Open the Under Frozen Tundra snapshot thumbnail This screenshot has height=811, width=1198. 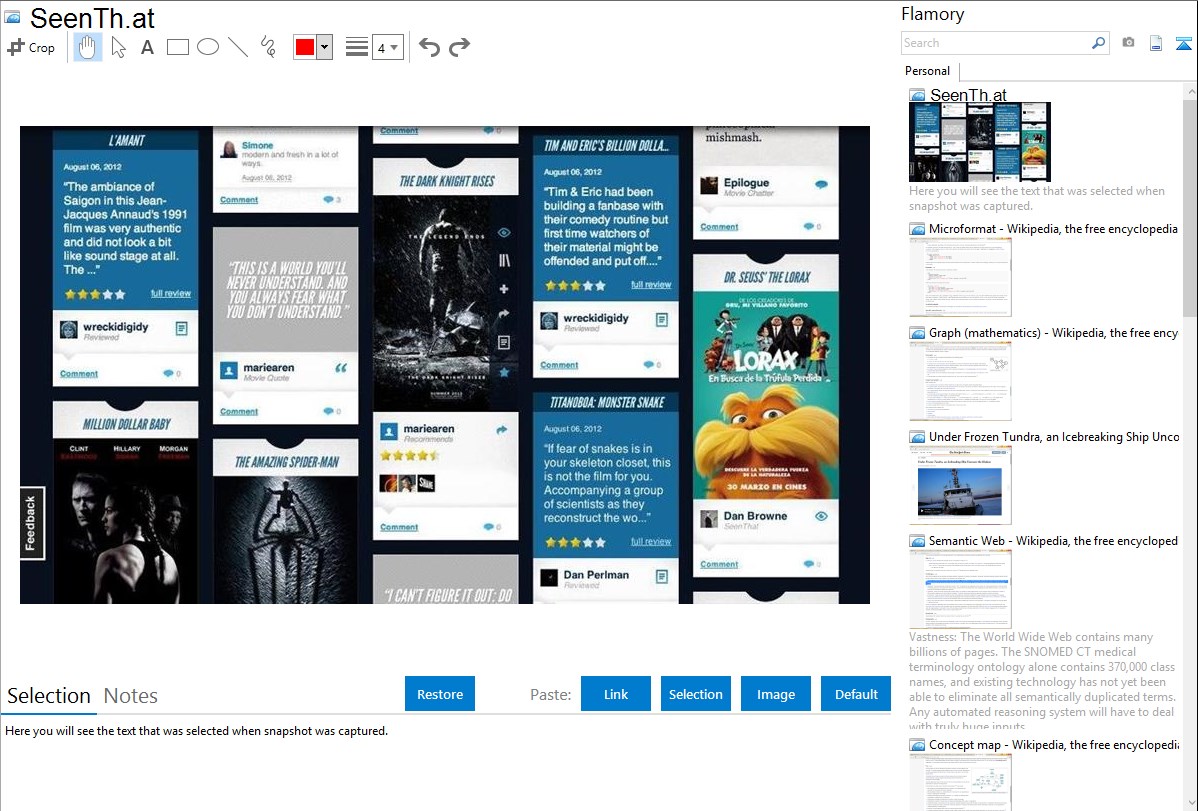960,485
